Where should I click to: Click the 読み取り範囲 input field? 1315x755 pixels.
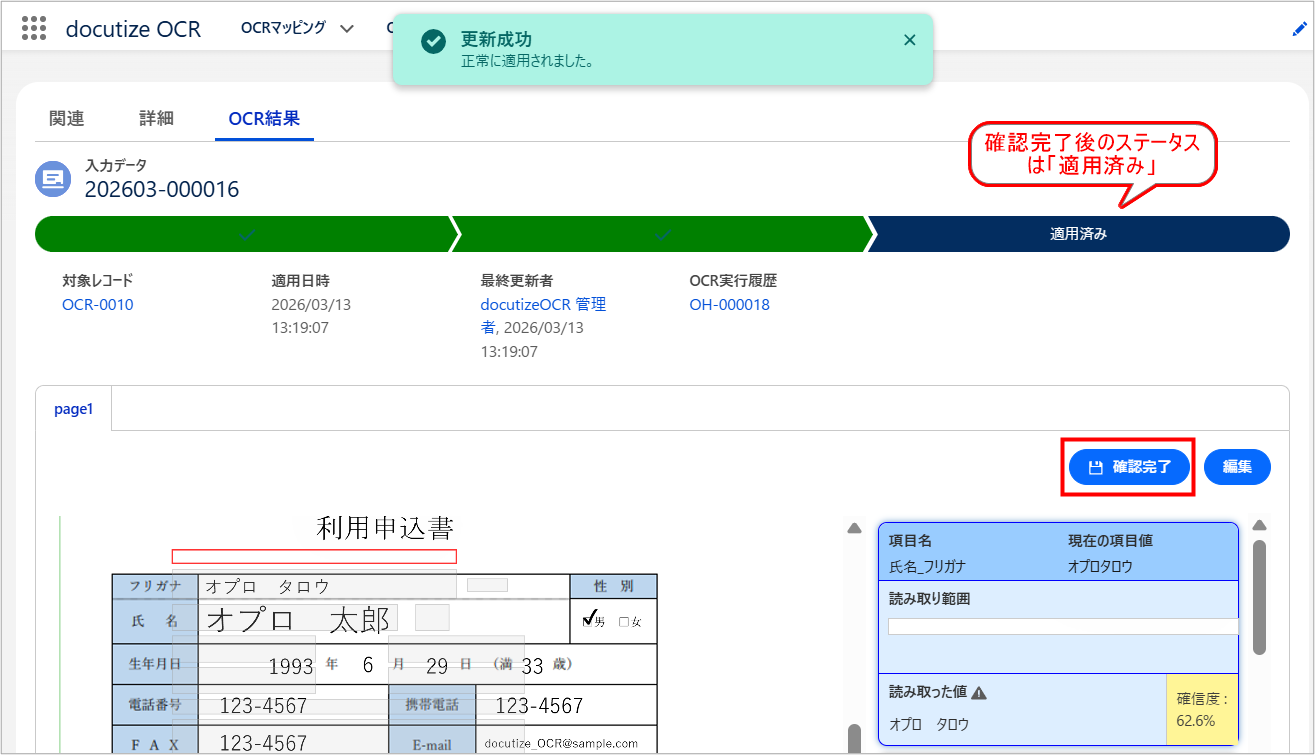click(x=1062, y=627)
